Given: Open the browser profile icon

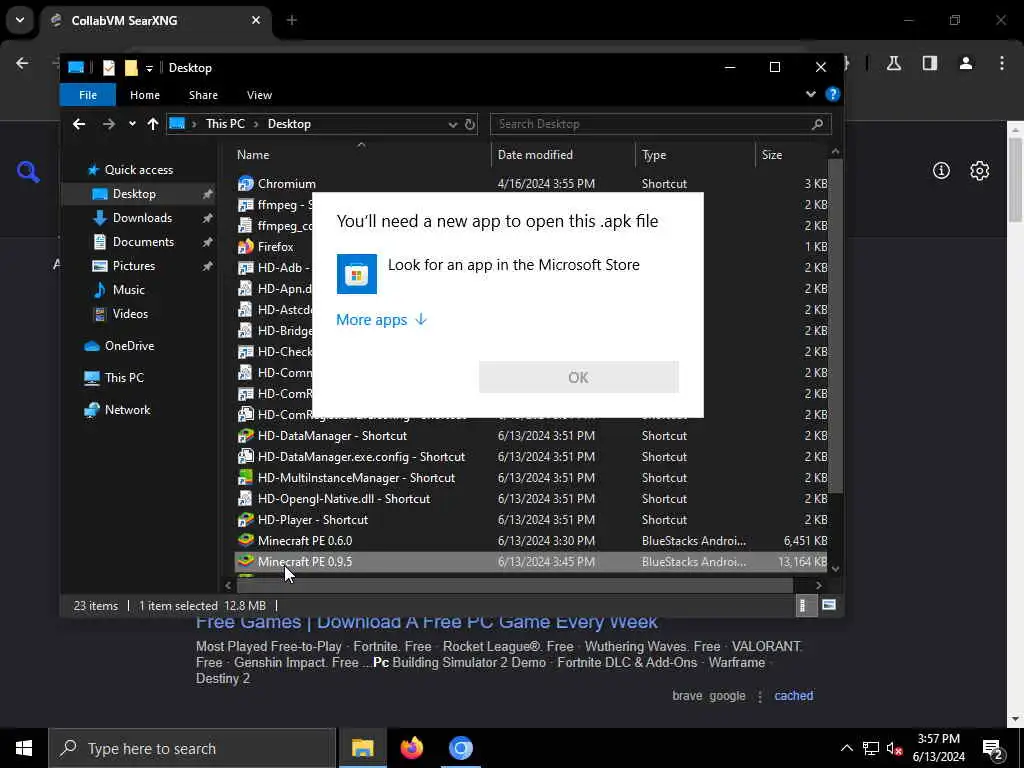Looking at the screenshot, I should point(966,63).
